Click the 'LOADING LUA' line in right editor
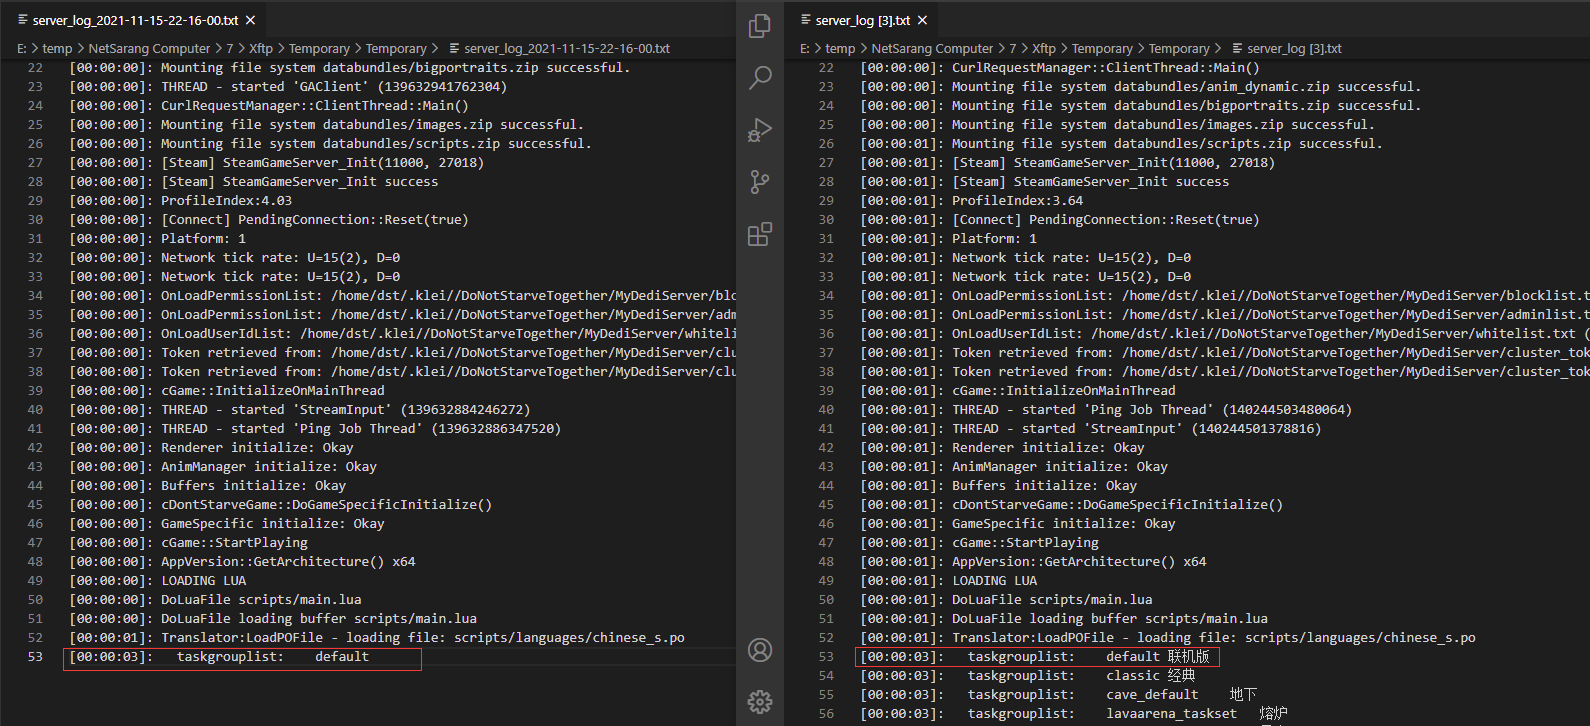This screenshot has width=1590, height=726. pos(994,581)
